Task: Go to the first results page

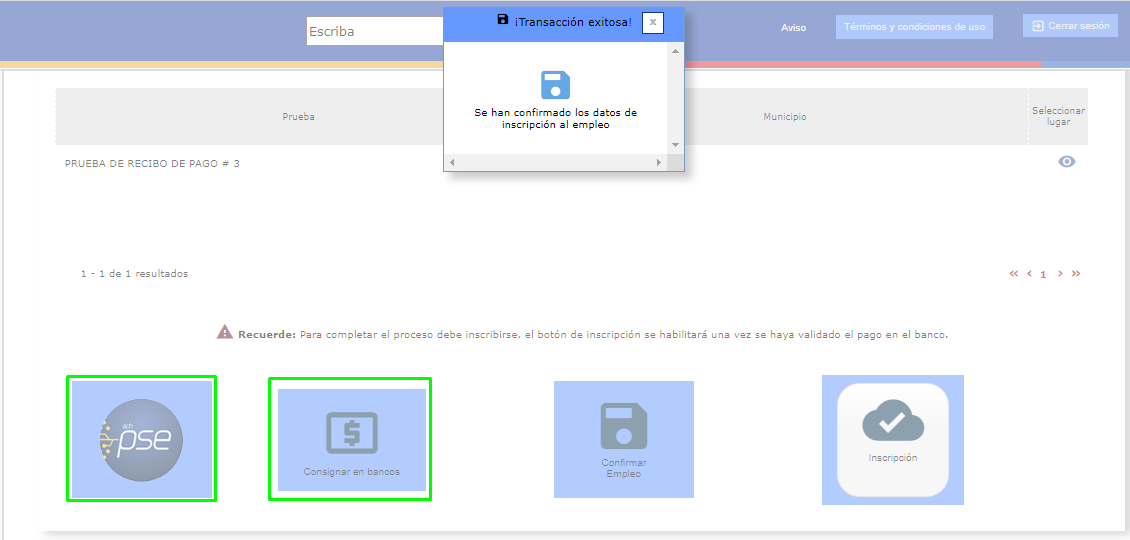Action: coord(1014,274)
